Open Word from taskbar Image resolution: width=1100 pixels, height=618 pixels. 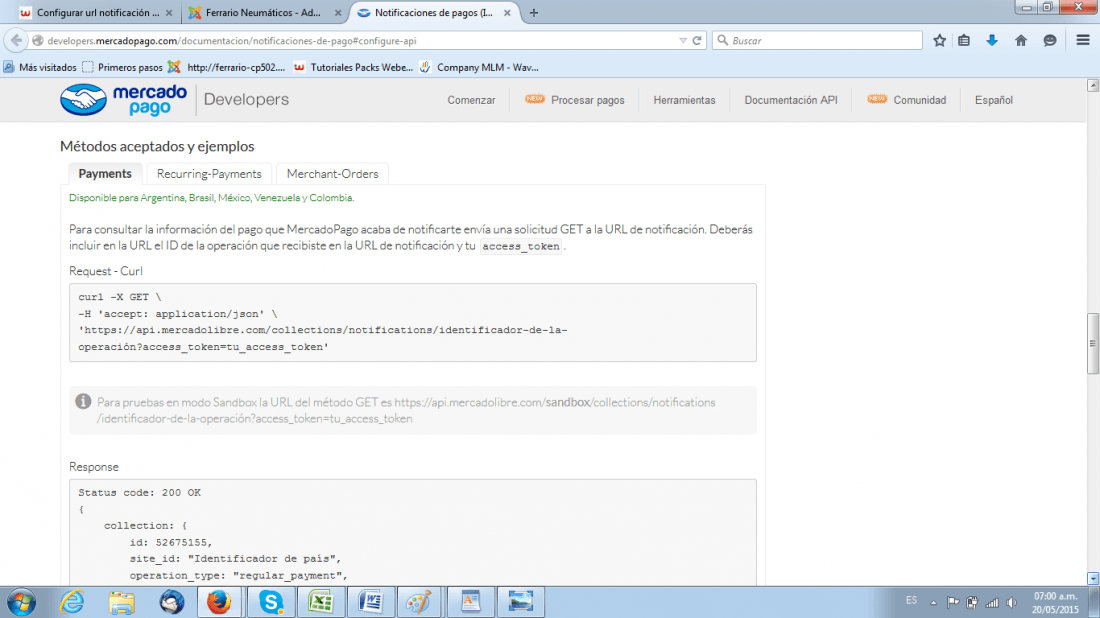coord(370,602)
